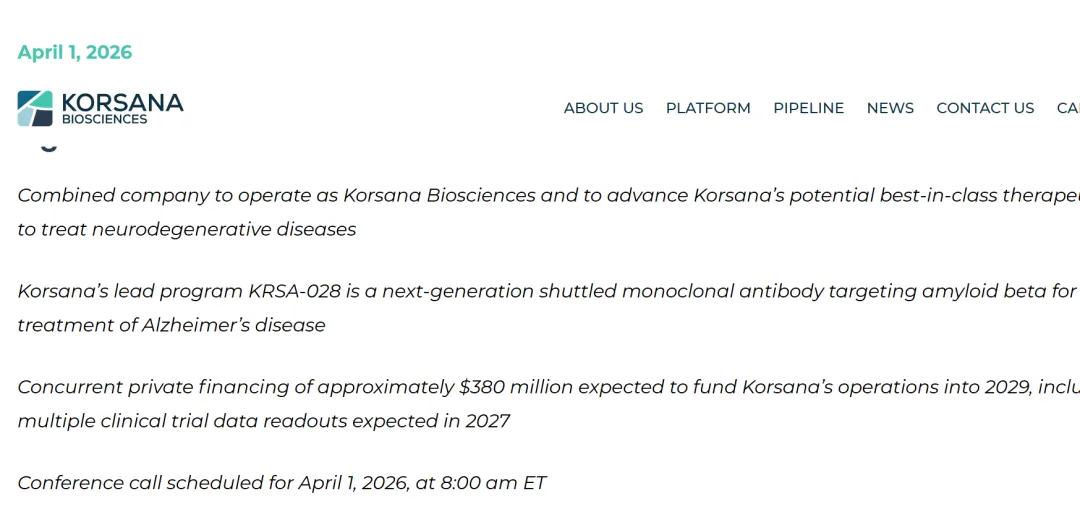
Task: Click the April 1, 2026 date label
Action: [75, 52]
